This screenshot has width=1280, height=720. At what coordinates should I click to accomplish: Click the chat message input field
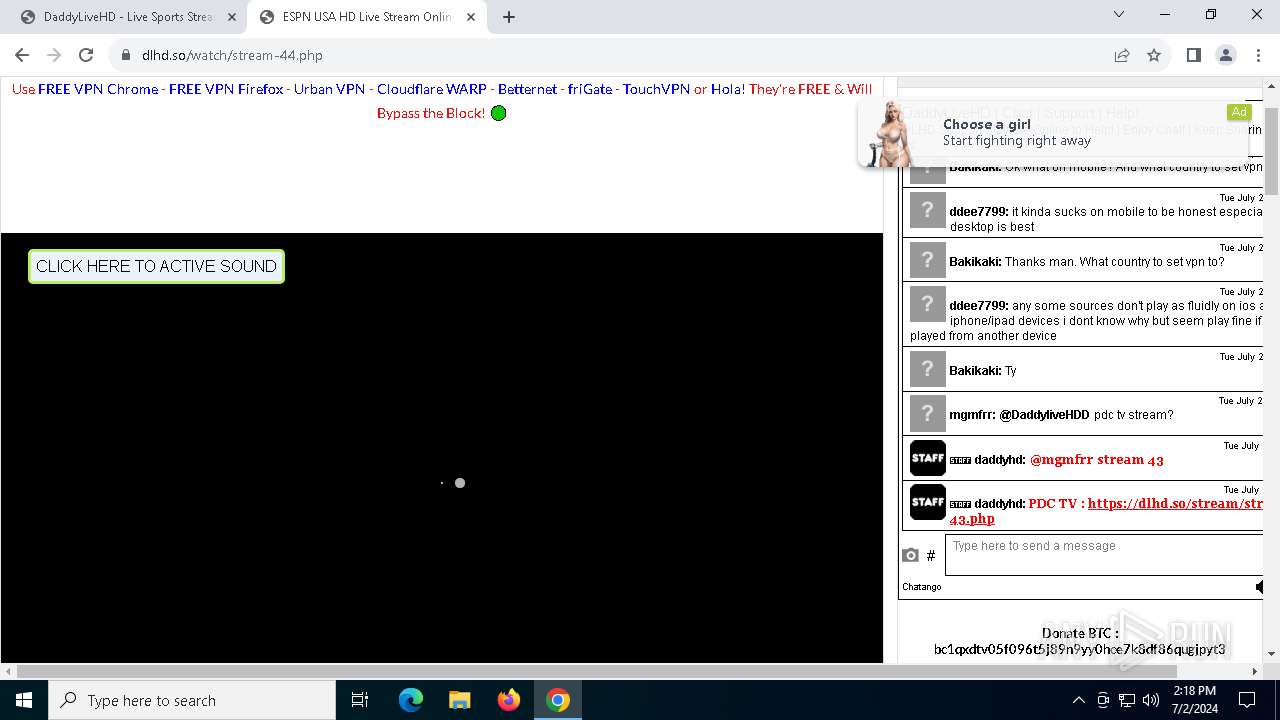pos(1105,555)
